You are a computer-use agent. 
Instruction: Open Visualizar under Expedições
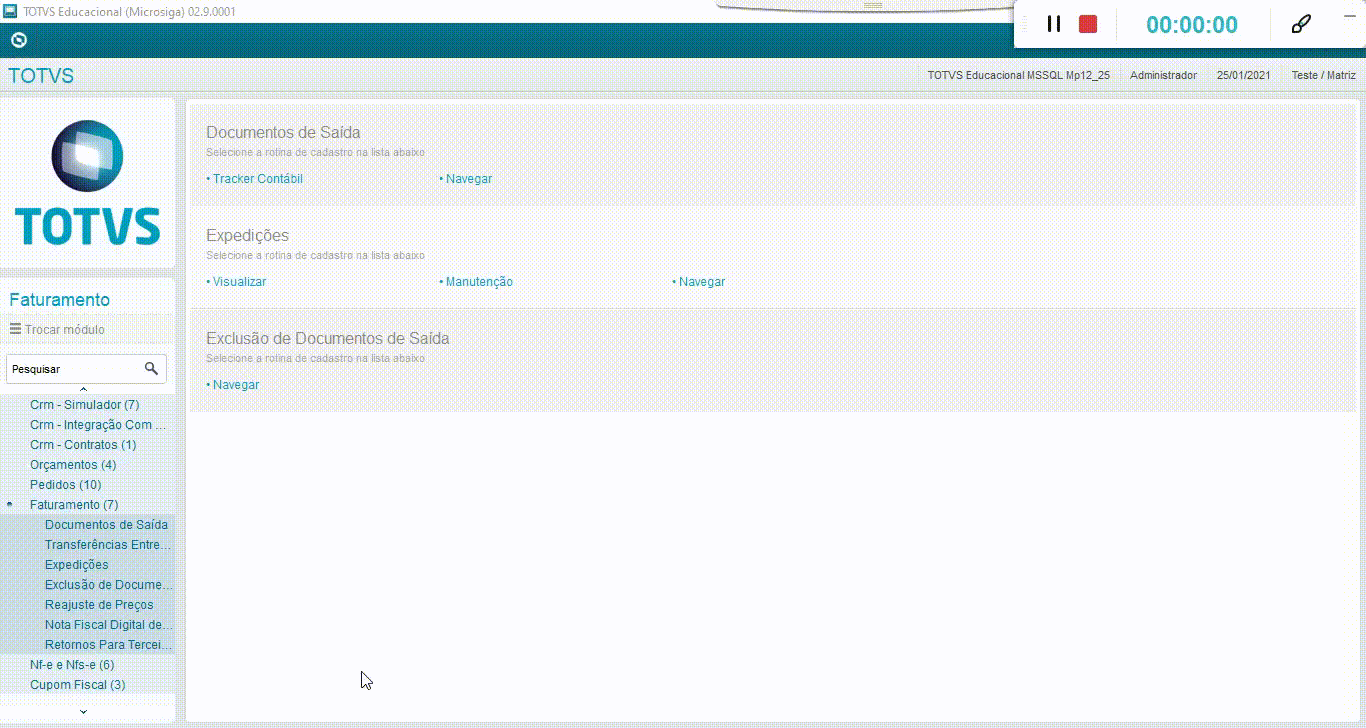[x=237, y=282]
